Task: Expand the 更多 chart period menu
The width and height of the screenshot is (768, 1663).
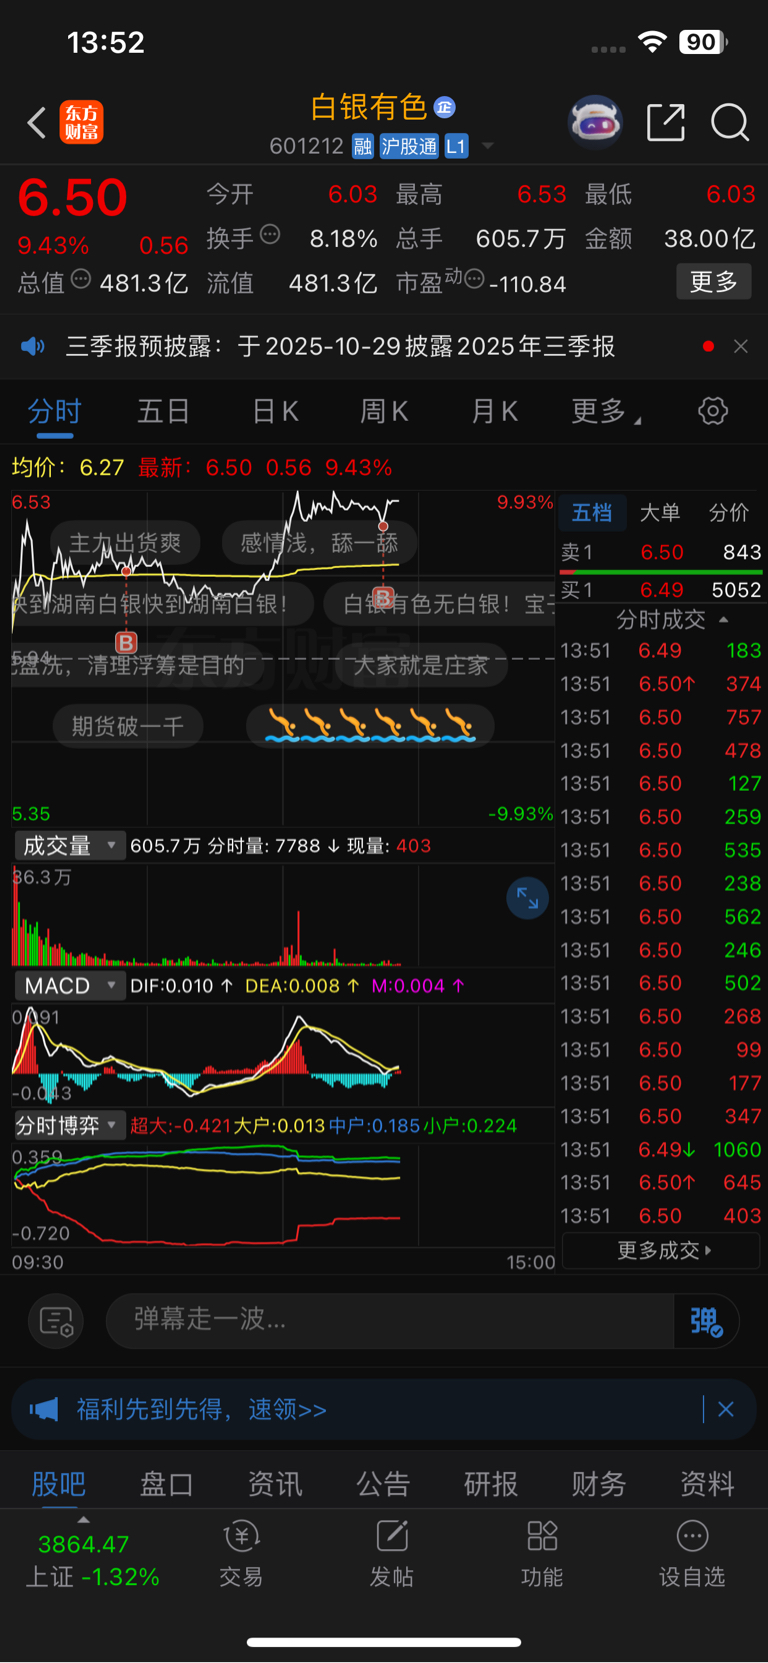Action: pyautogui.click(x=606, y=411)
